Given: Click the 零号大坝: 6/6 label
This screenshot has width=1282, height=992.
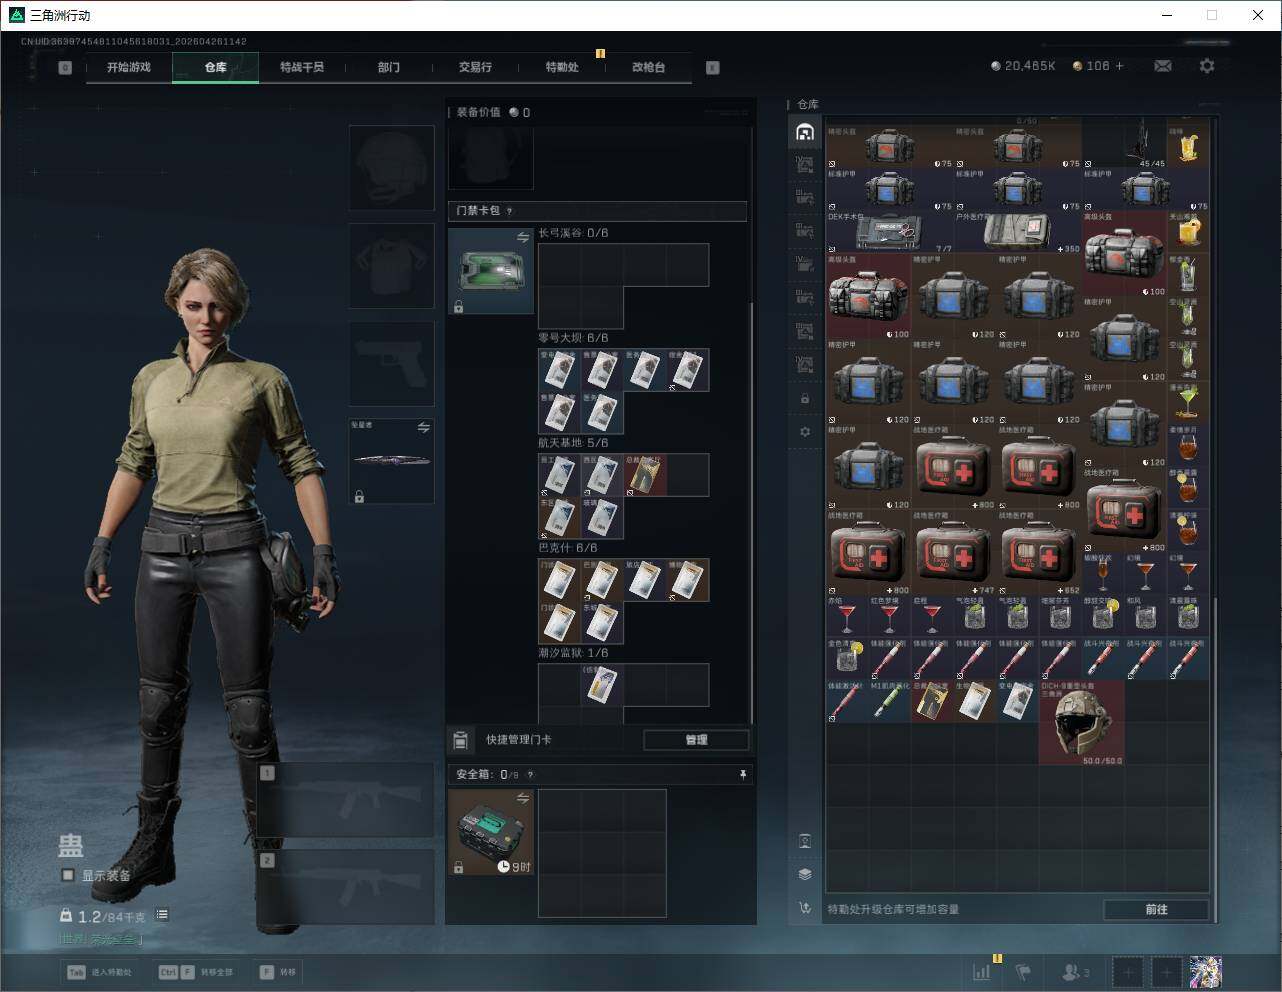Looking at the screenshot, I should pyautogui.click(x=573, y=338).
